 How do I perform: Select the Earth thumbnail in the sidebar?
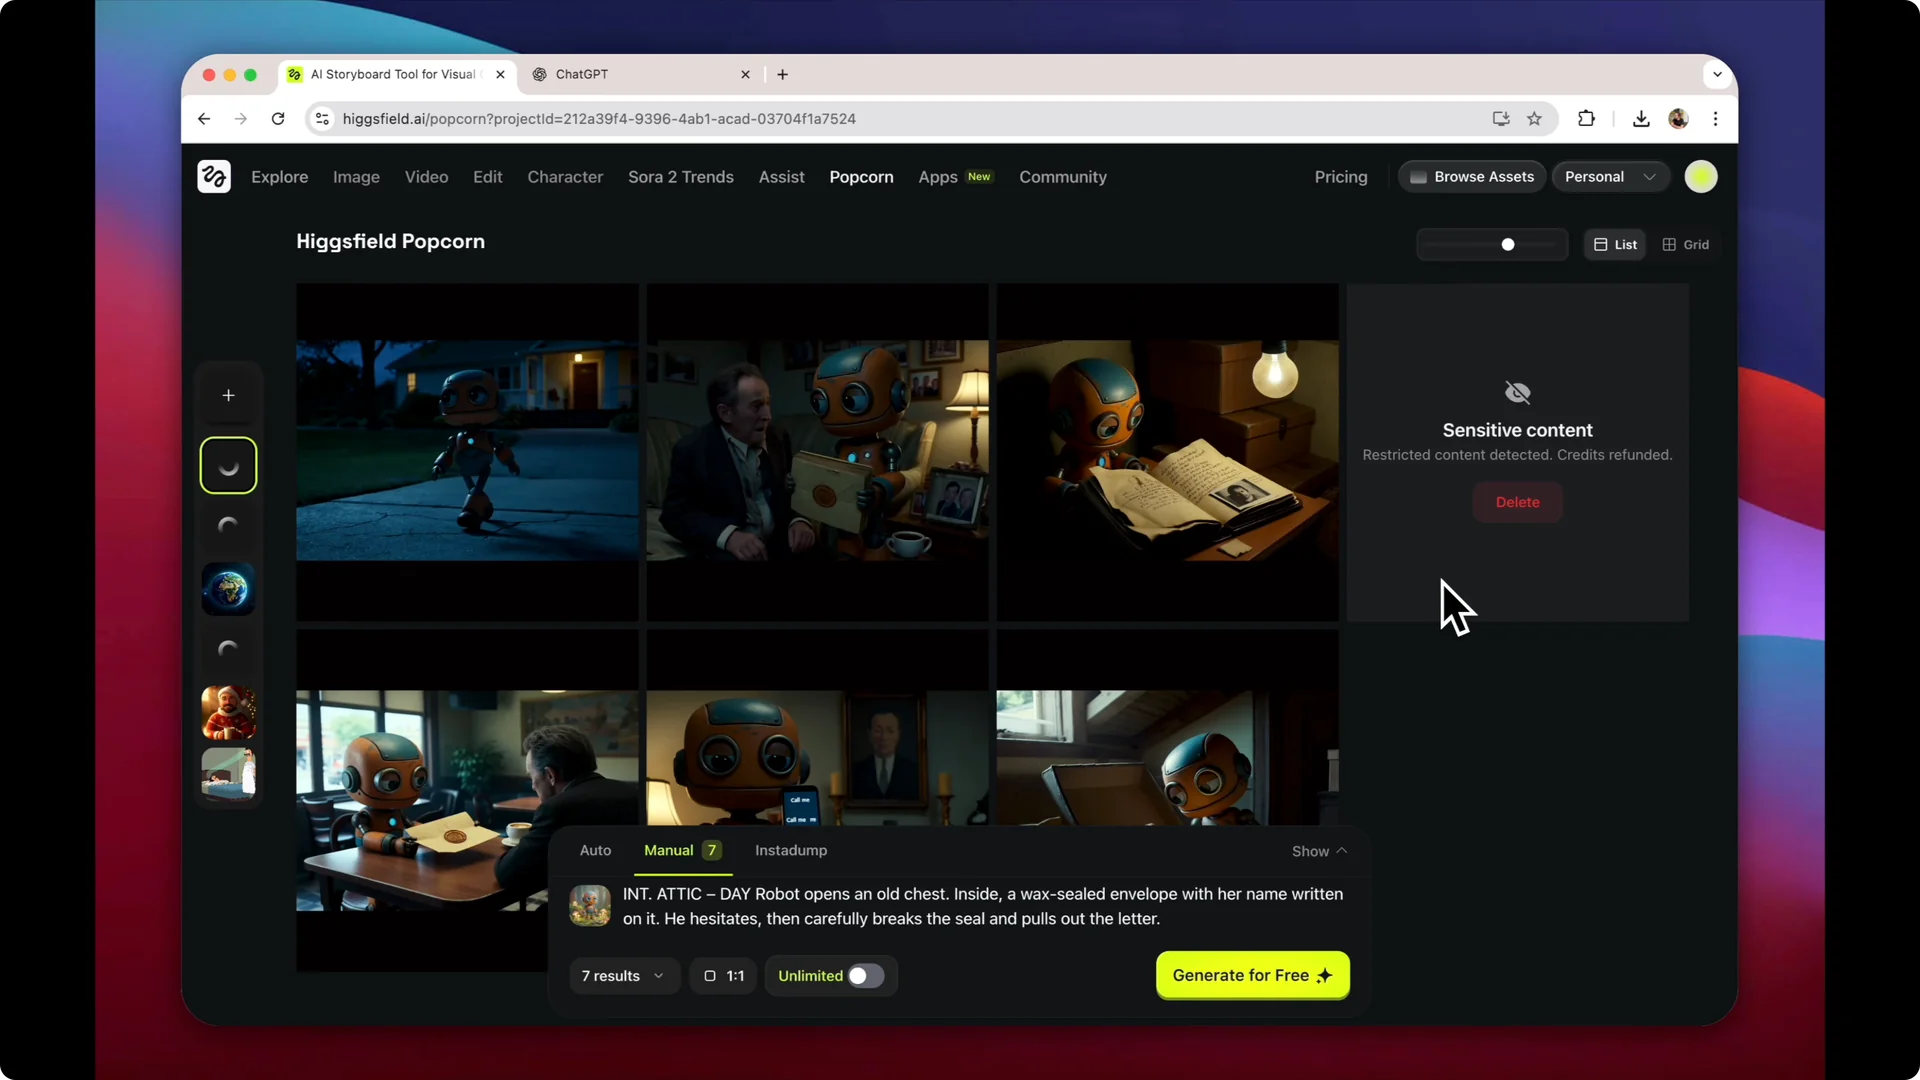click(228, 589)
